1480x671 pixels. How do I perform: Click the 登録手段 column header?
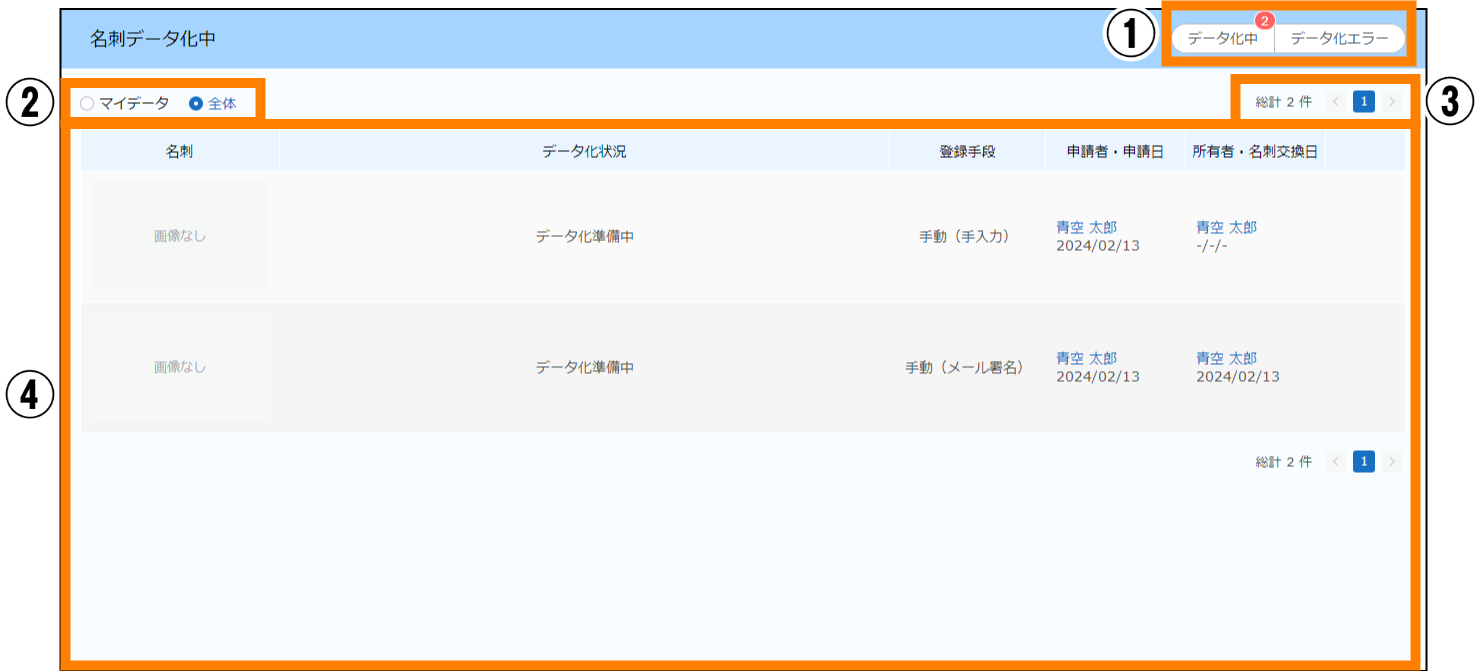click(967, 152)
